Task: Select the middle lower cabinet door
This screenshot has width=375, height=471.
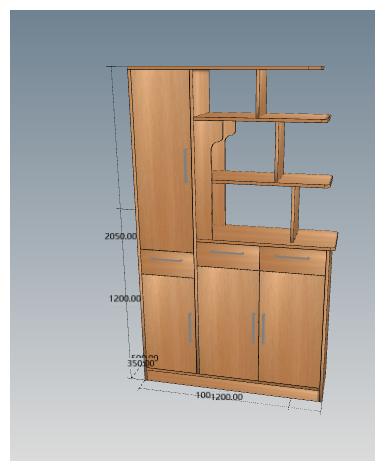Action: click(x=228, y=323)
